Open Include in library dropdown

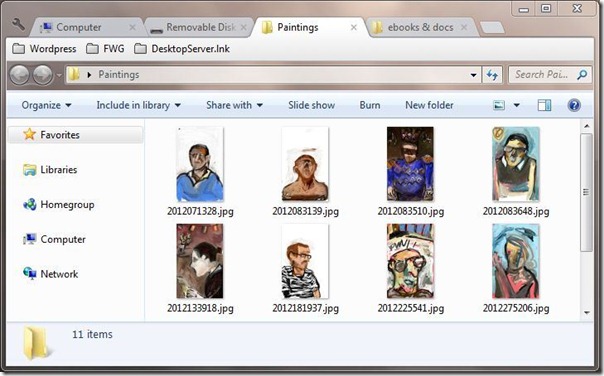tap(138, 105)
